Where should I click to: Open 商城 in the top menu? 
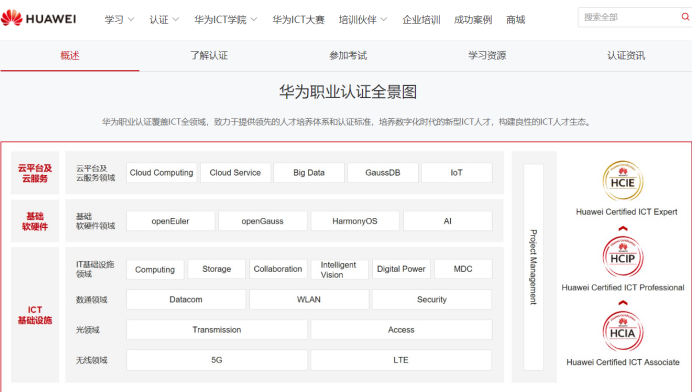[x=515, y=19]
